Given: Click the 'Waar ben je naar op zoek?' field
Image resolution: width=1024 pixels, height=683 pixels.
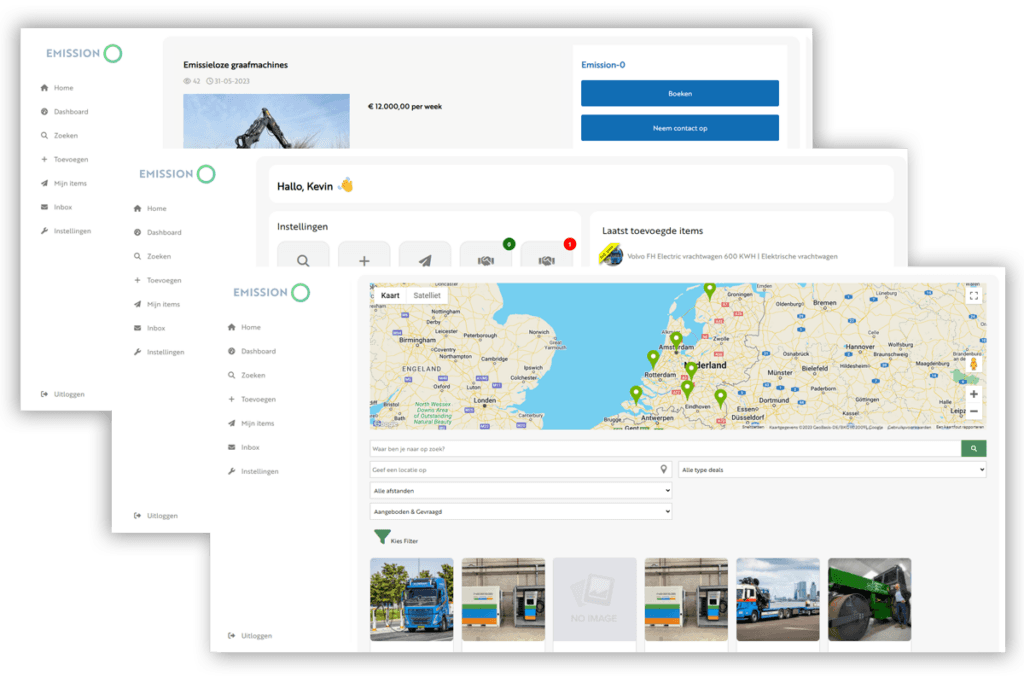Looking at the screenshot, I should 665,449.
